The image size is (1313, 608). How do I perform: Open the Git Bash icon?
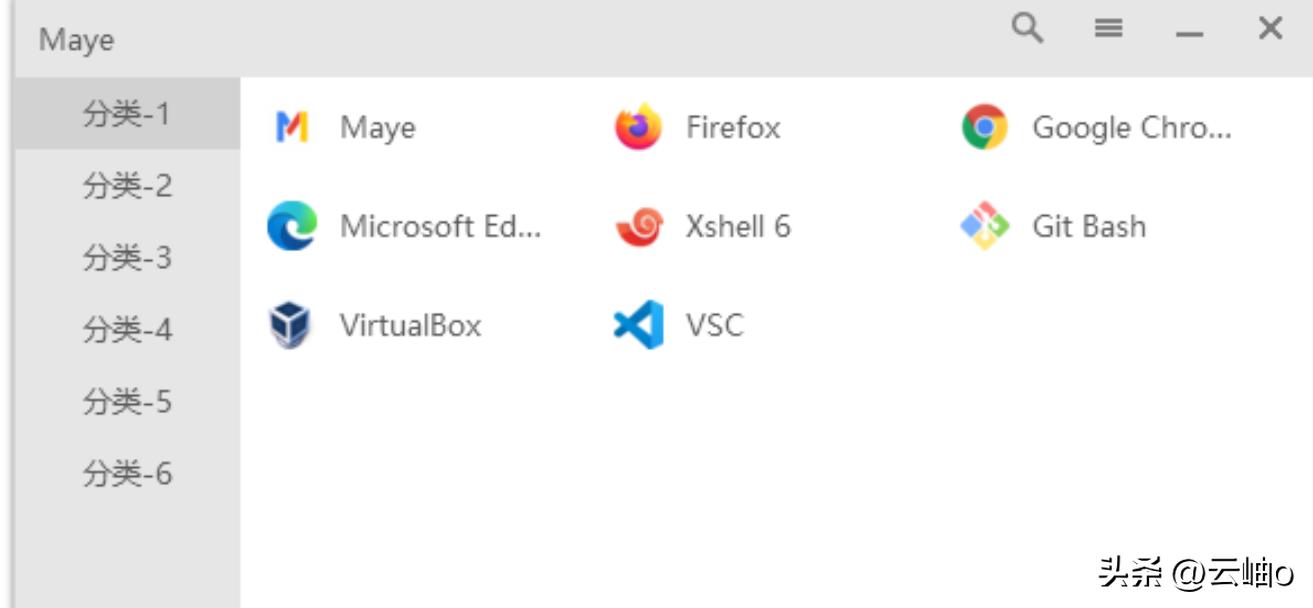pyautogui.click(x=984, y=226)
